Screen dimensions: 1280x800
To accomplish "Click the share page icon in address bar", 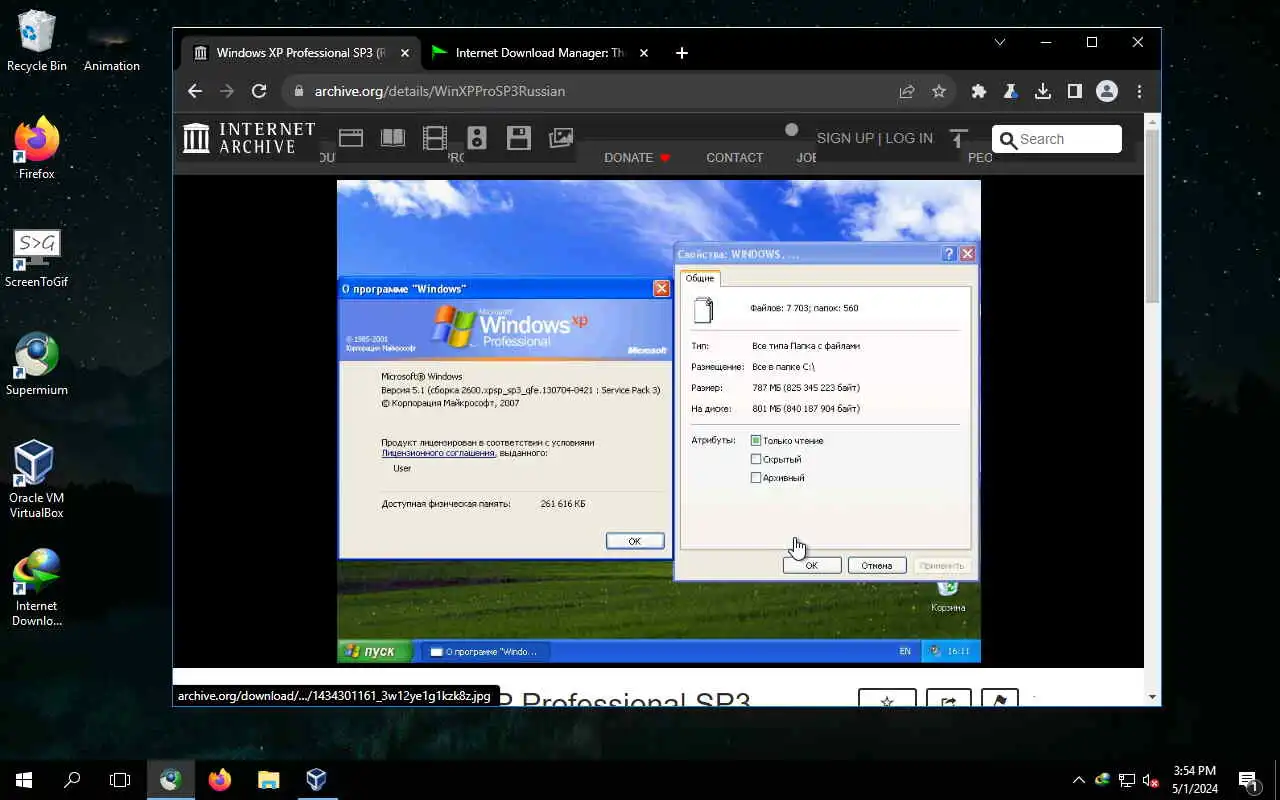I will 907,91.
